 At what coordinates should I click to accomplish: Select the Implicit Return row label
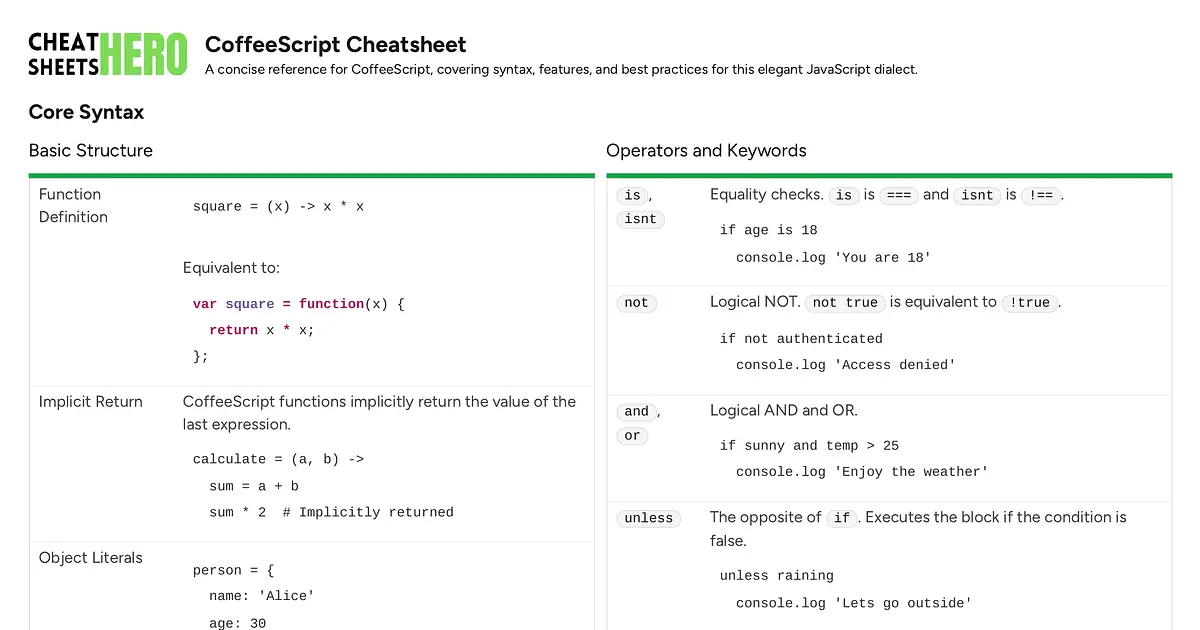tap(91, 402)
